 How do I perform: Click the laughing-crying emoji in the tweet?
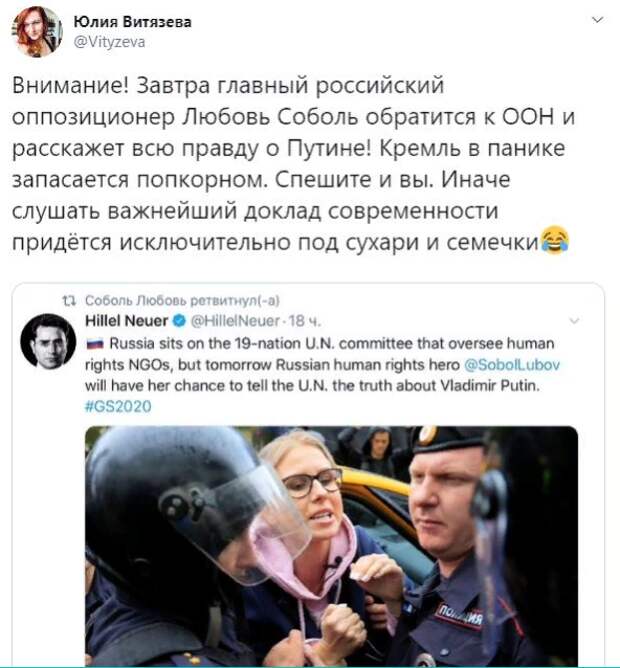pos(555,240)
